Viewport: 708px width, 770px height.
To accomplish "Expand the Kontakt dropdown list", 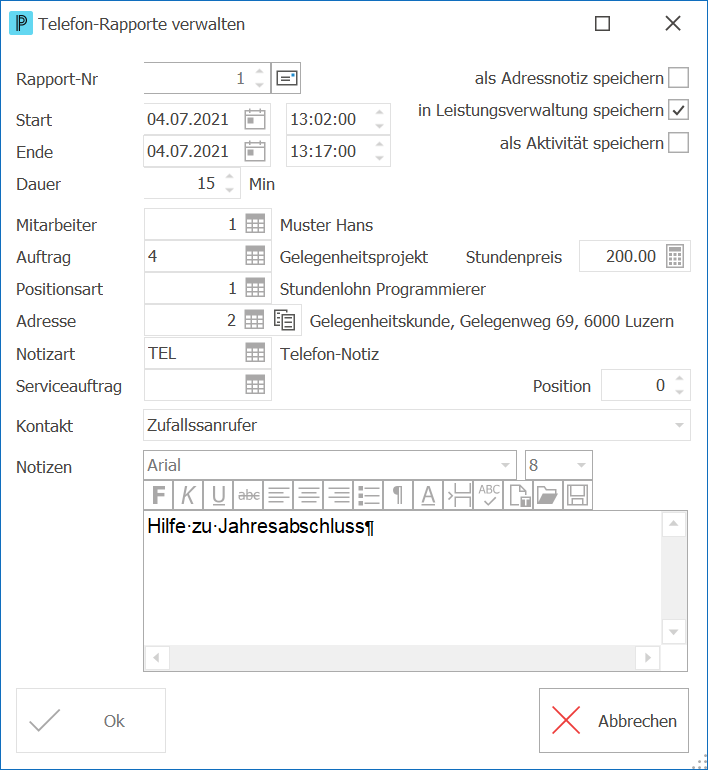I will (x=679, y=425).
